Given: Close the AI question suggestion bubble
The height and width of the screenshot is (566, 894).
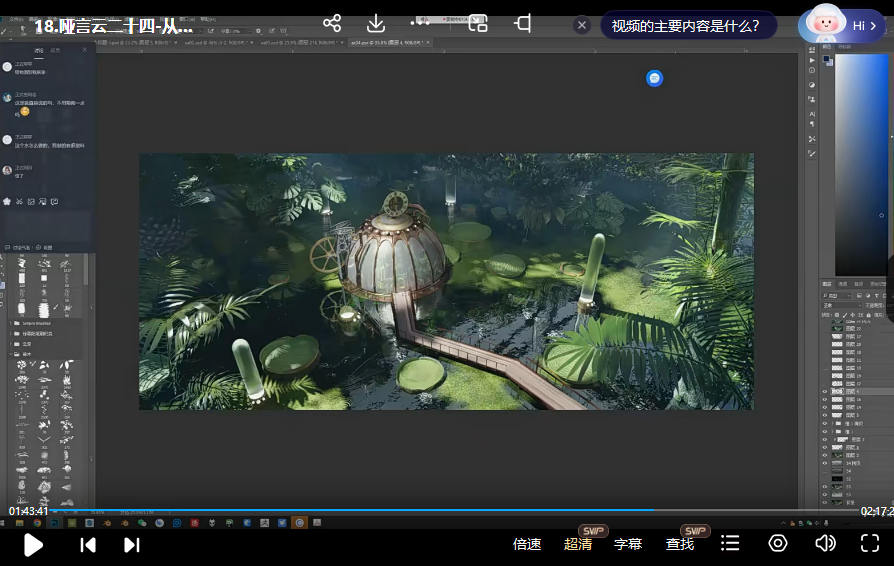Looking at the screenshot, I should click(582, 26).
